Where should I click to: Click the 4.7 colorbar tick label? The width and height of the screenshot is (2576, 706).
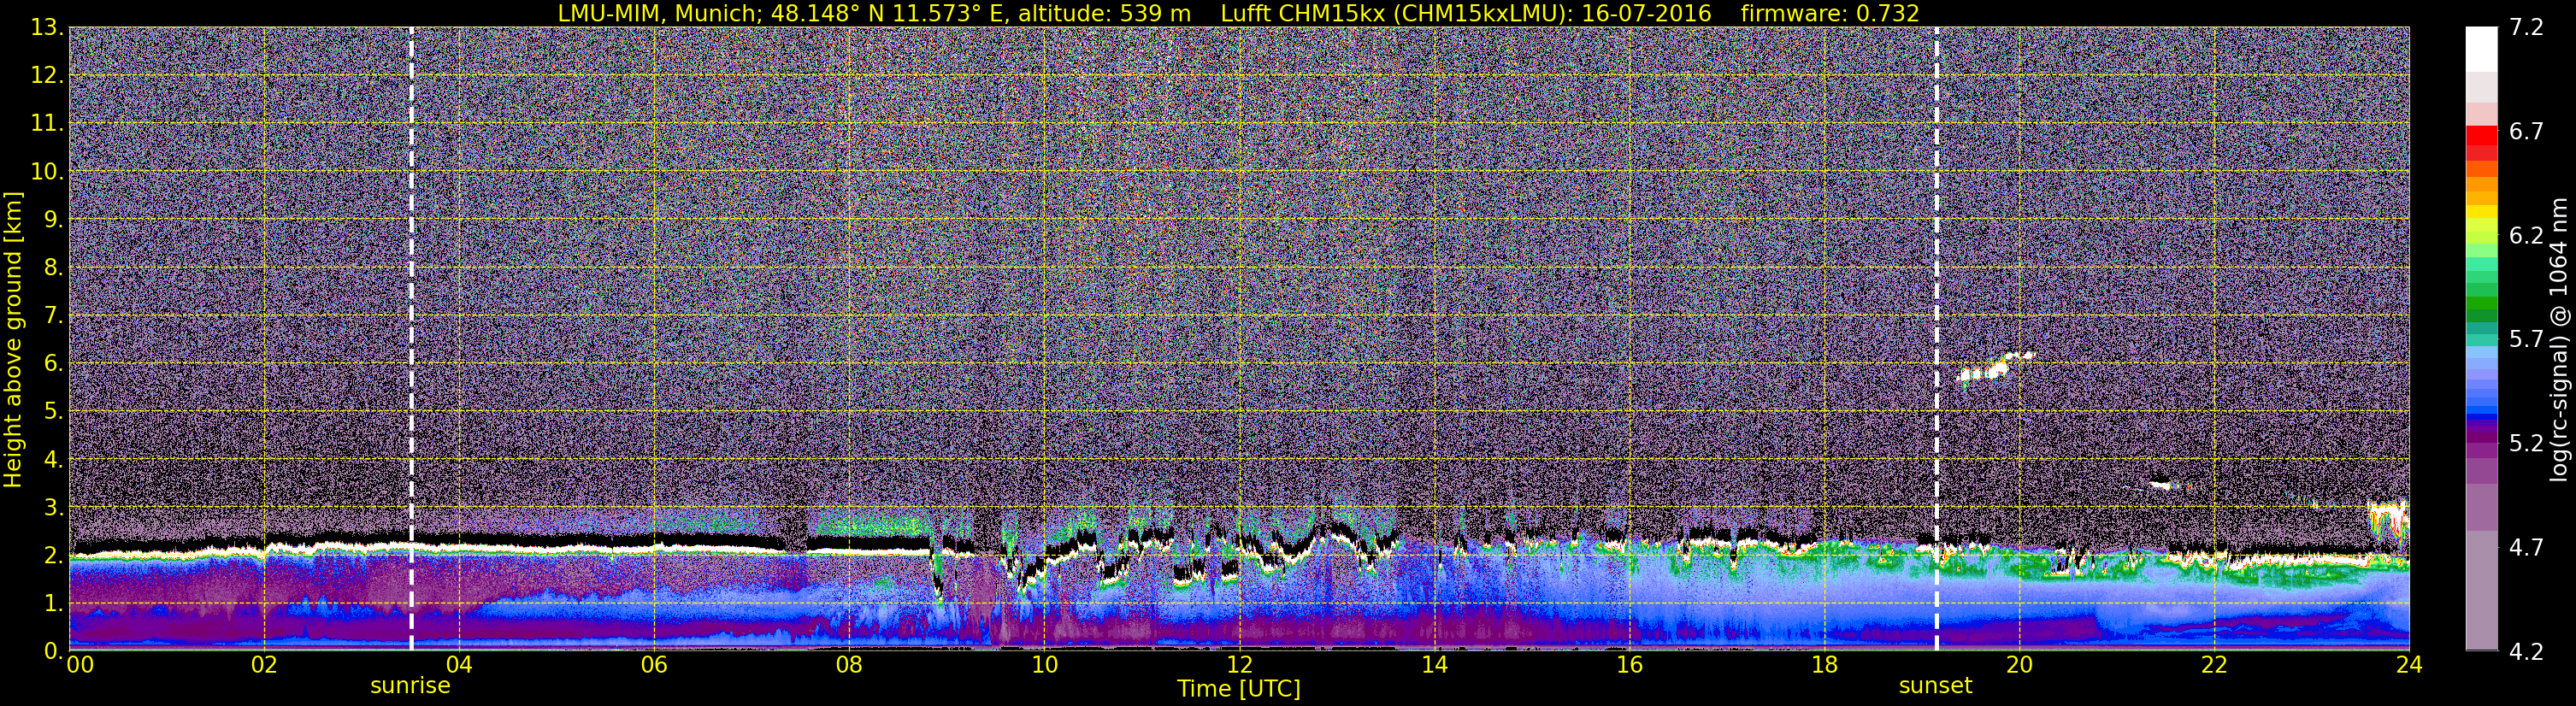[2526, 547]
